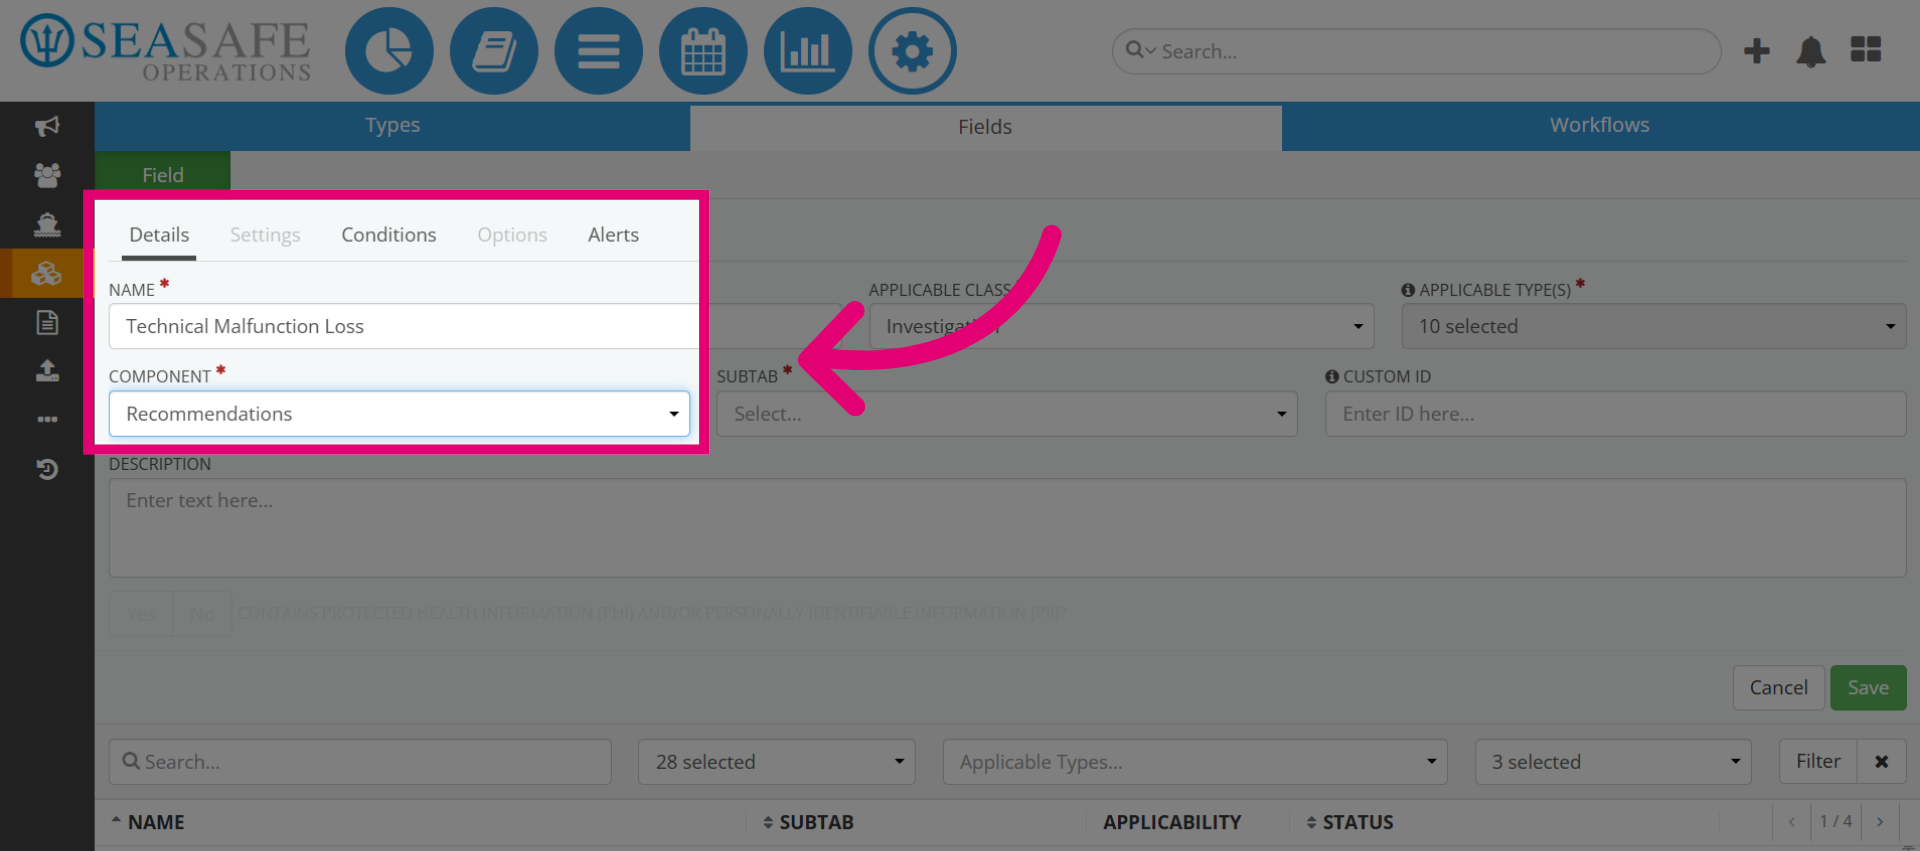
Task: Click the Custom ID info icon
Action: (1332, 377)
